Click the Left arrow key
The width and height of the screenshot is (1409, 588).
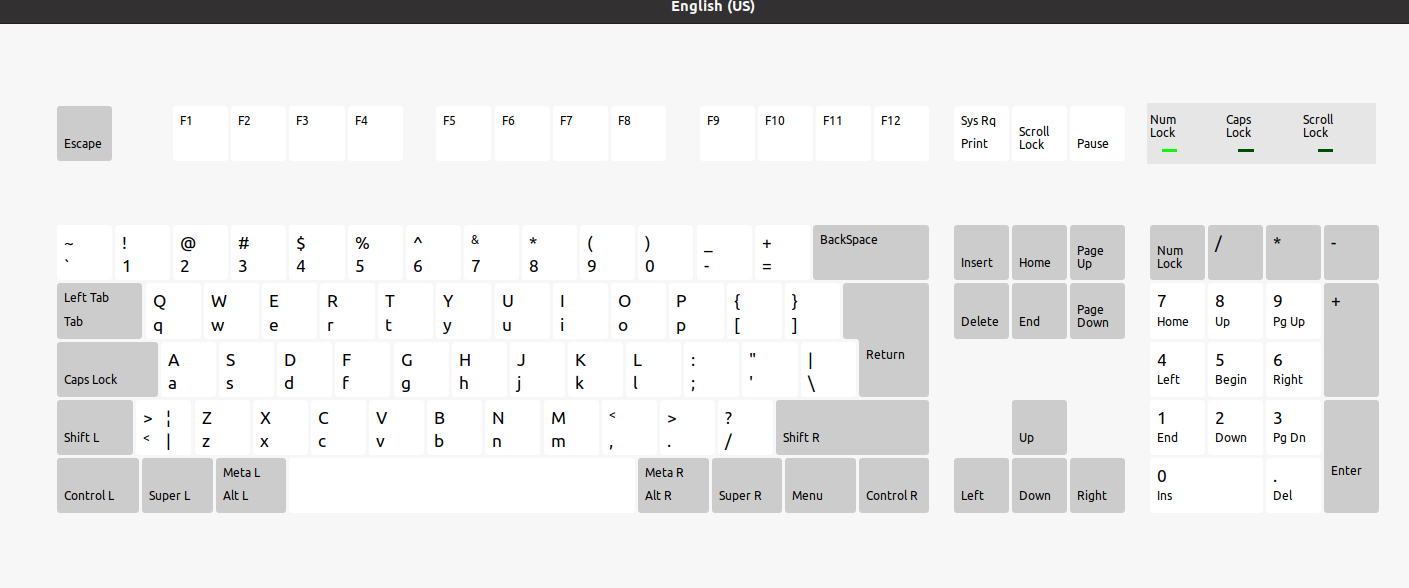[981, 485]
